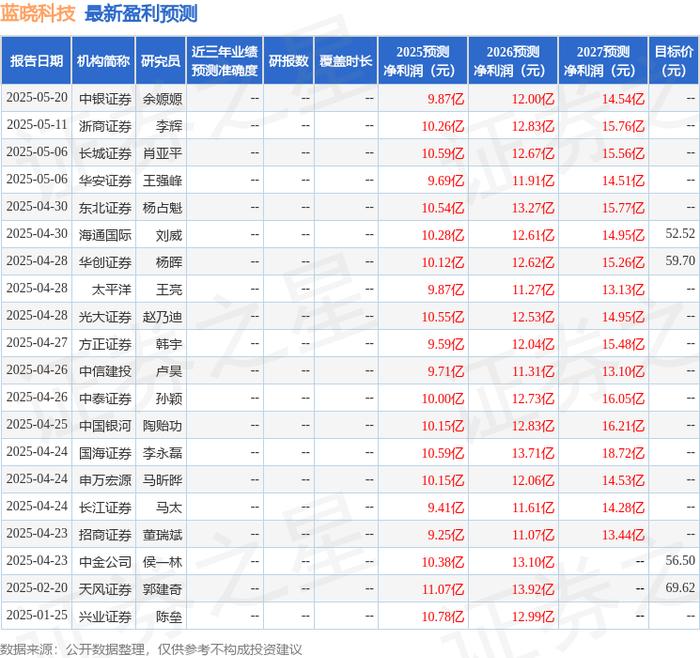Click the 长江证券 institution cell
Viewport: 700px width, 658px height.
(x=105, y=507)
